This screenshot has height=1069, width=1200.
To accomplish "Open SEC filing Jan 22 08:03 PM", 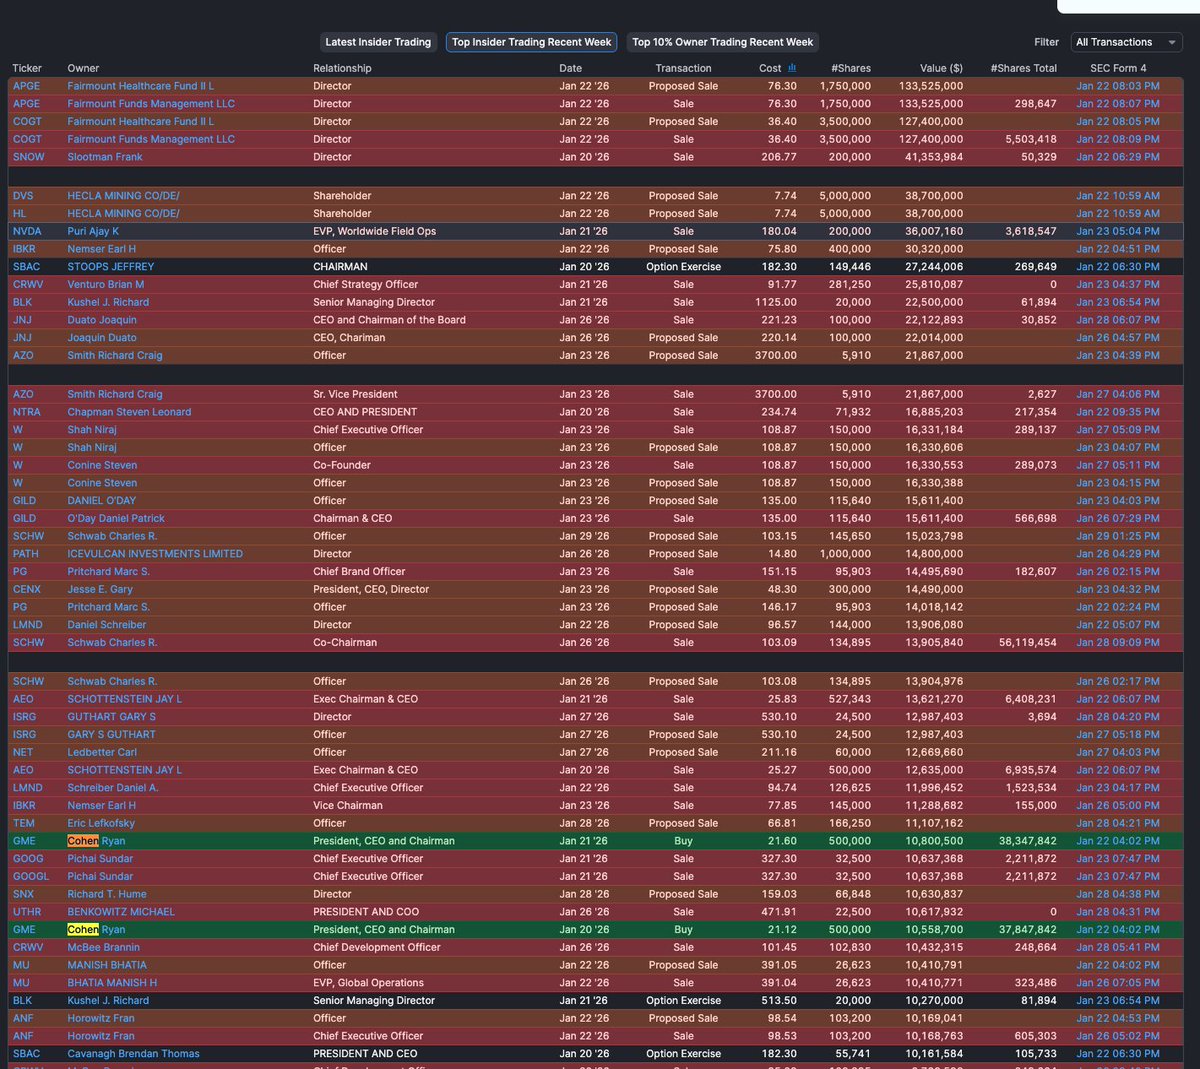I will click(x=1118, y=86).
